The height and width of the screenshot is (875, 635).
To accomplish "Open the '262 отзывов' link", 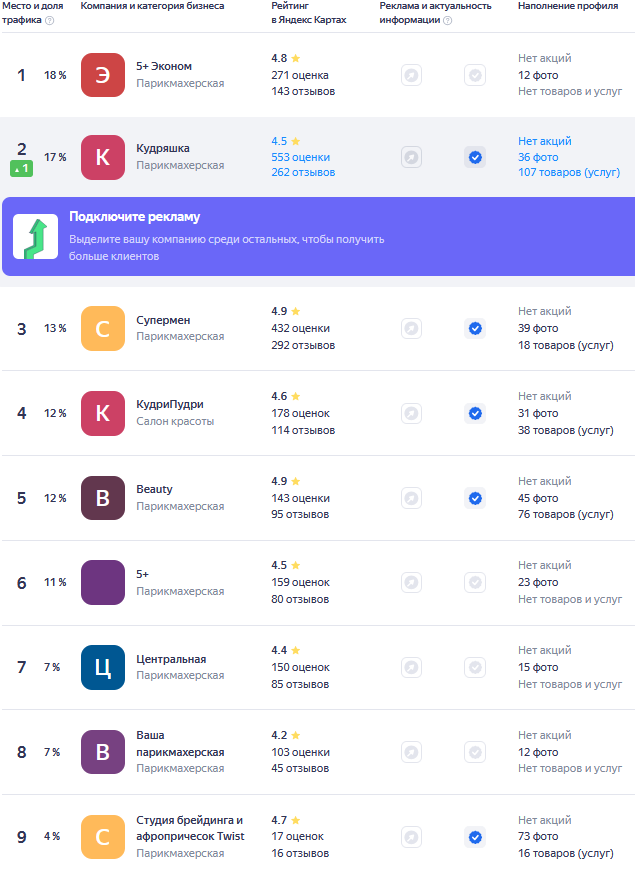I will (x=303, y=172).
